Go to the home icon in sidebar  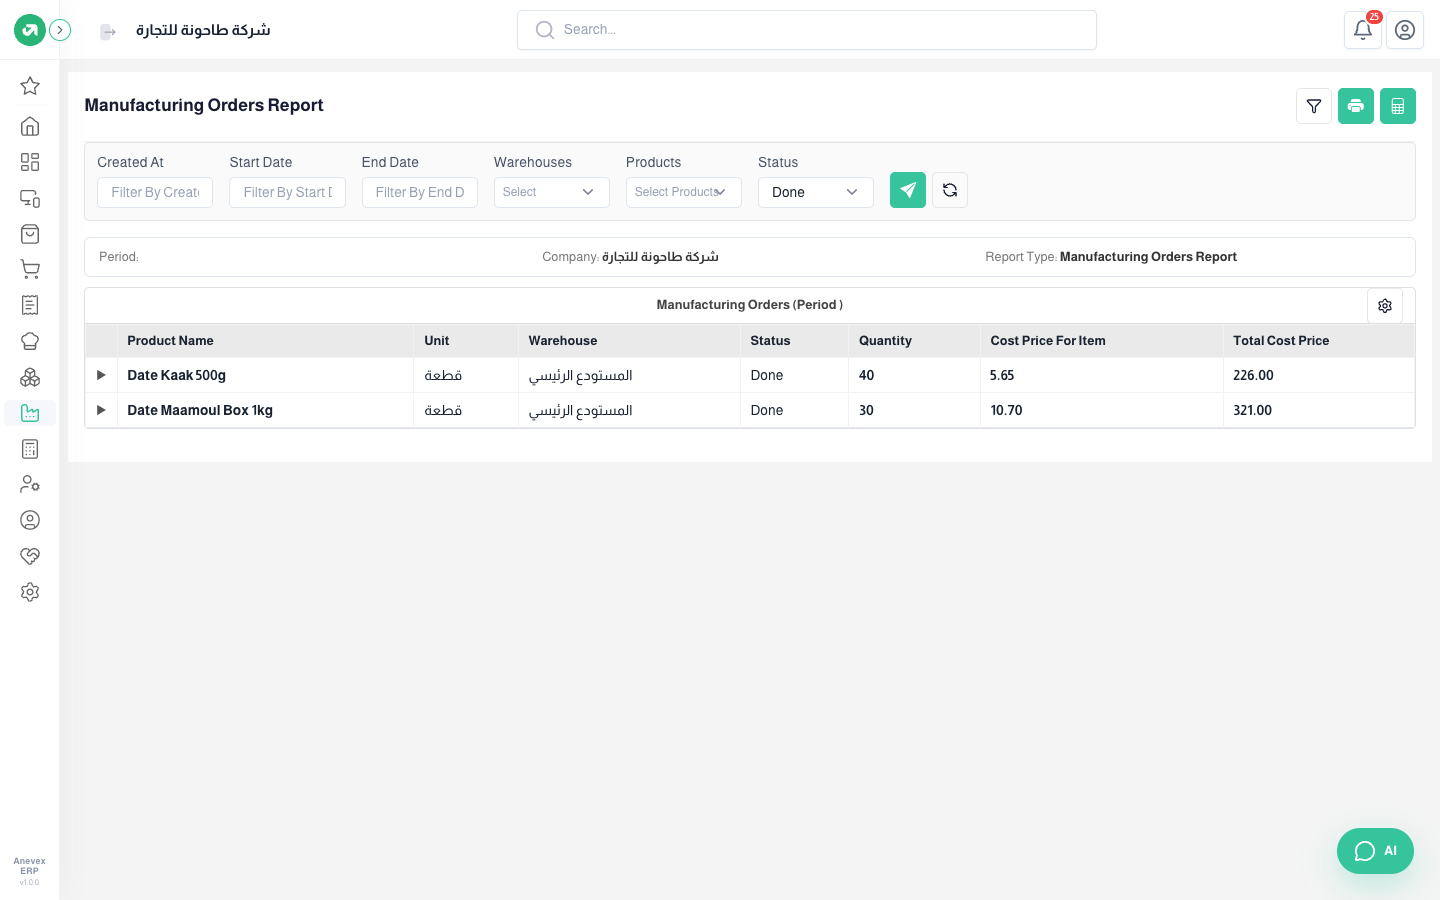(x=30, y=126)
